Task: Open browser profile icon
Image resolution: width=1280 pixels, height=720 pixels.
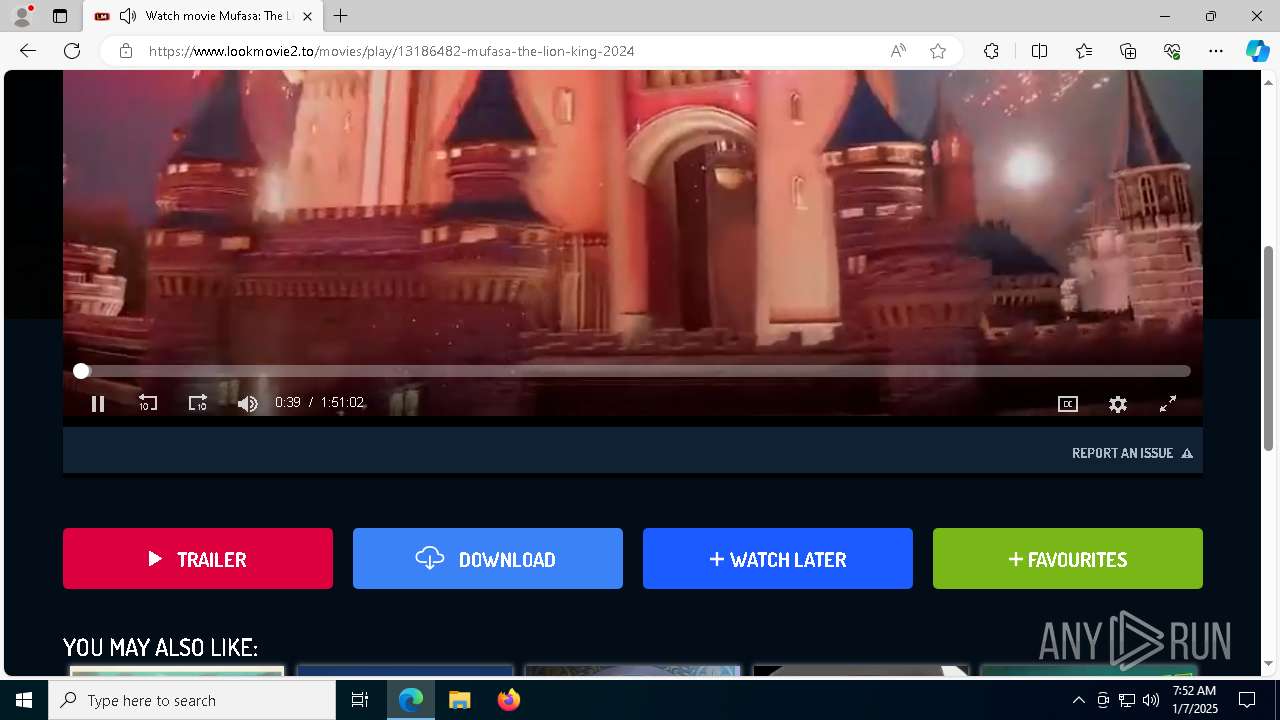Action: [x=22, y=16]
